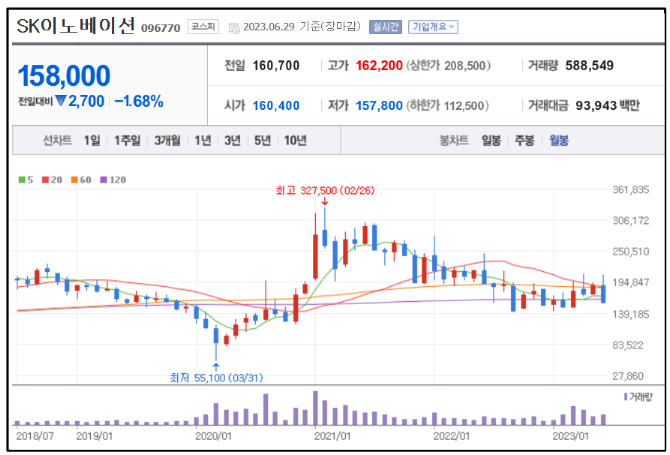Click the 시가 value 160,400
Screen dimensions: 670x455
(x=276, y=105)
